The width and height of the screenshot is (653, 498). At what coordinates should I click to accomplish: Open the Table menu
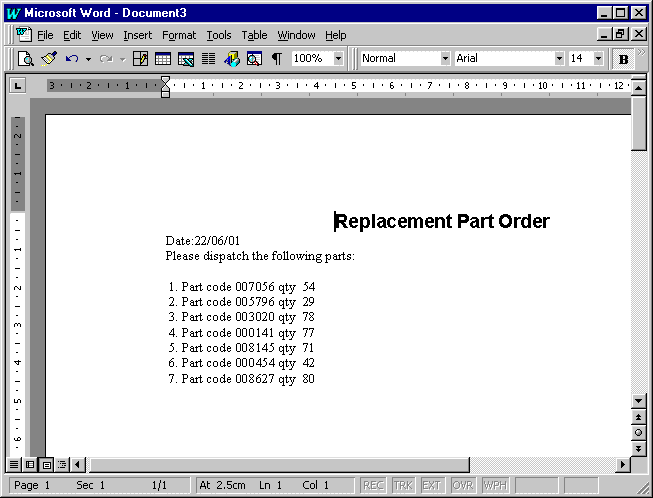click(x=254, y=35)
